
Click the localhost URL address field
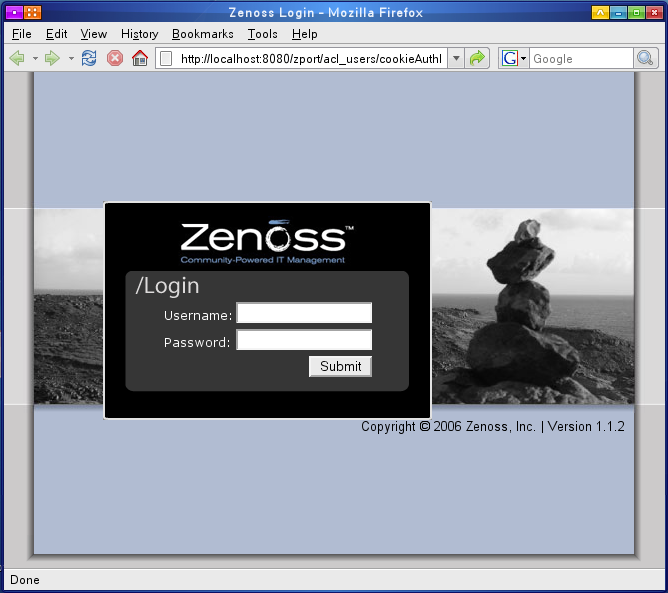pos(311,58)
